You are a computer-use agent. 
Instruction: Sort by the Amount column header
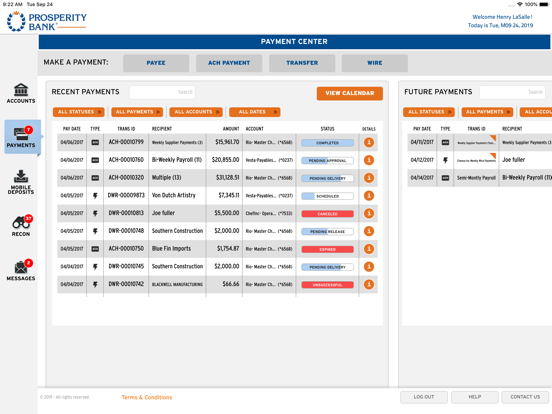(231, 129)
